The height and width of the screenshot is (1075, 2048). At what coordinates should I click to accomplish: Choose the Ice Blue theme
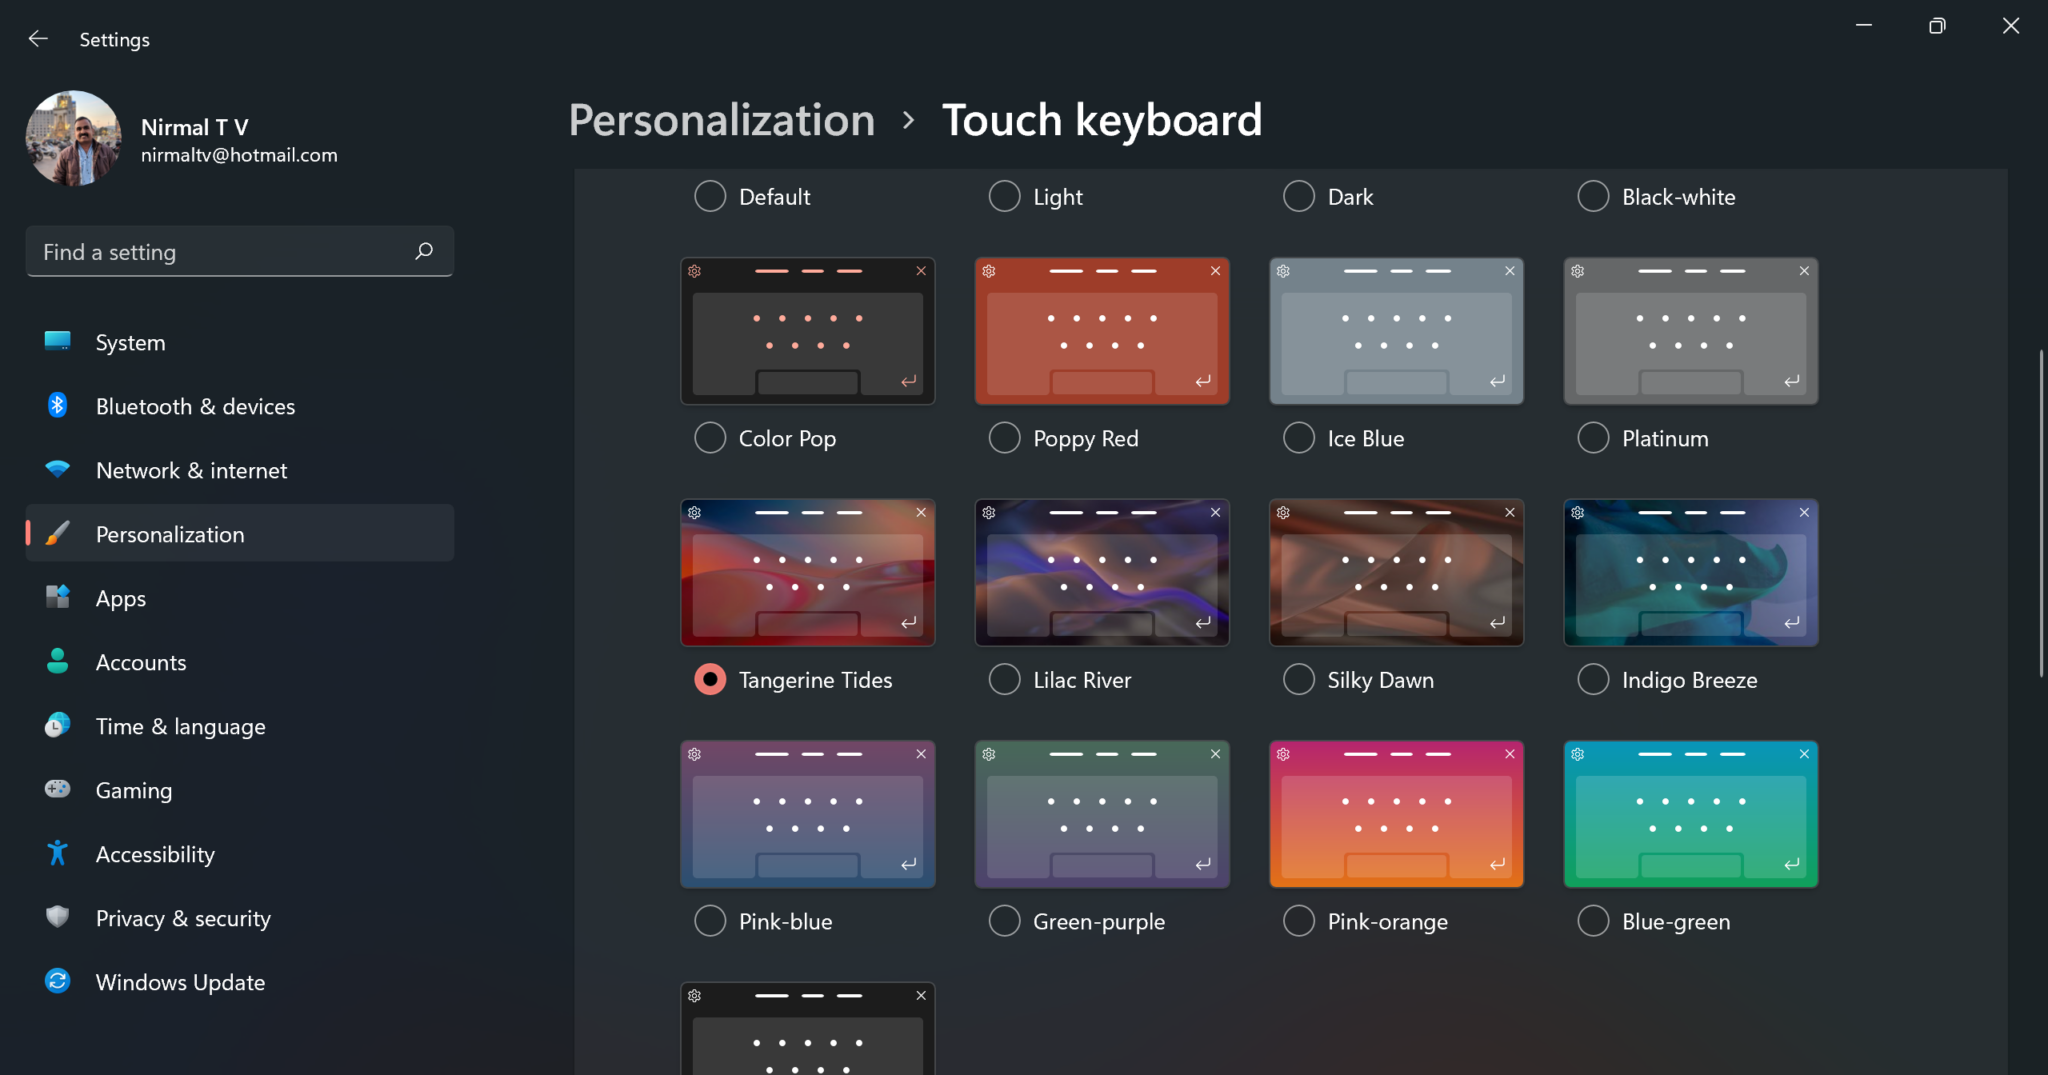click(x=1297, y=438)
